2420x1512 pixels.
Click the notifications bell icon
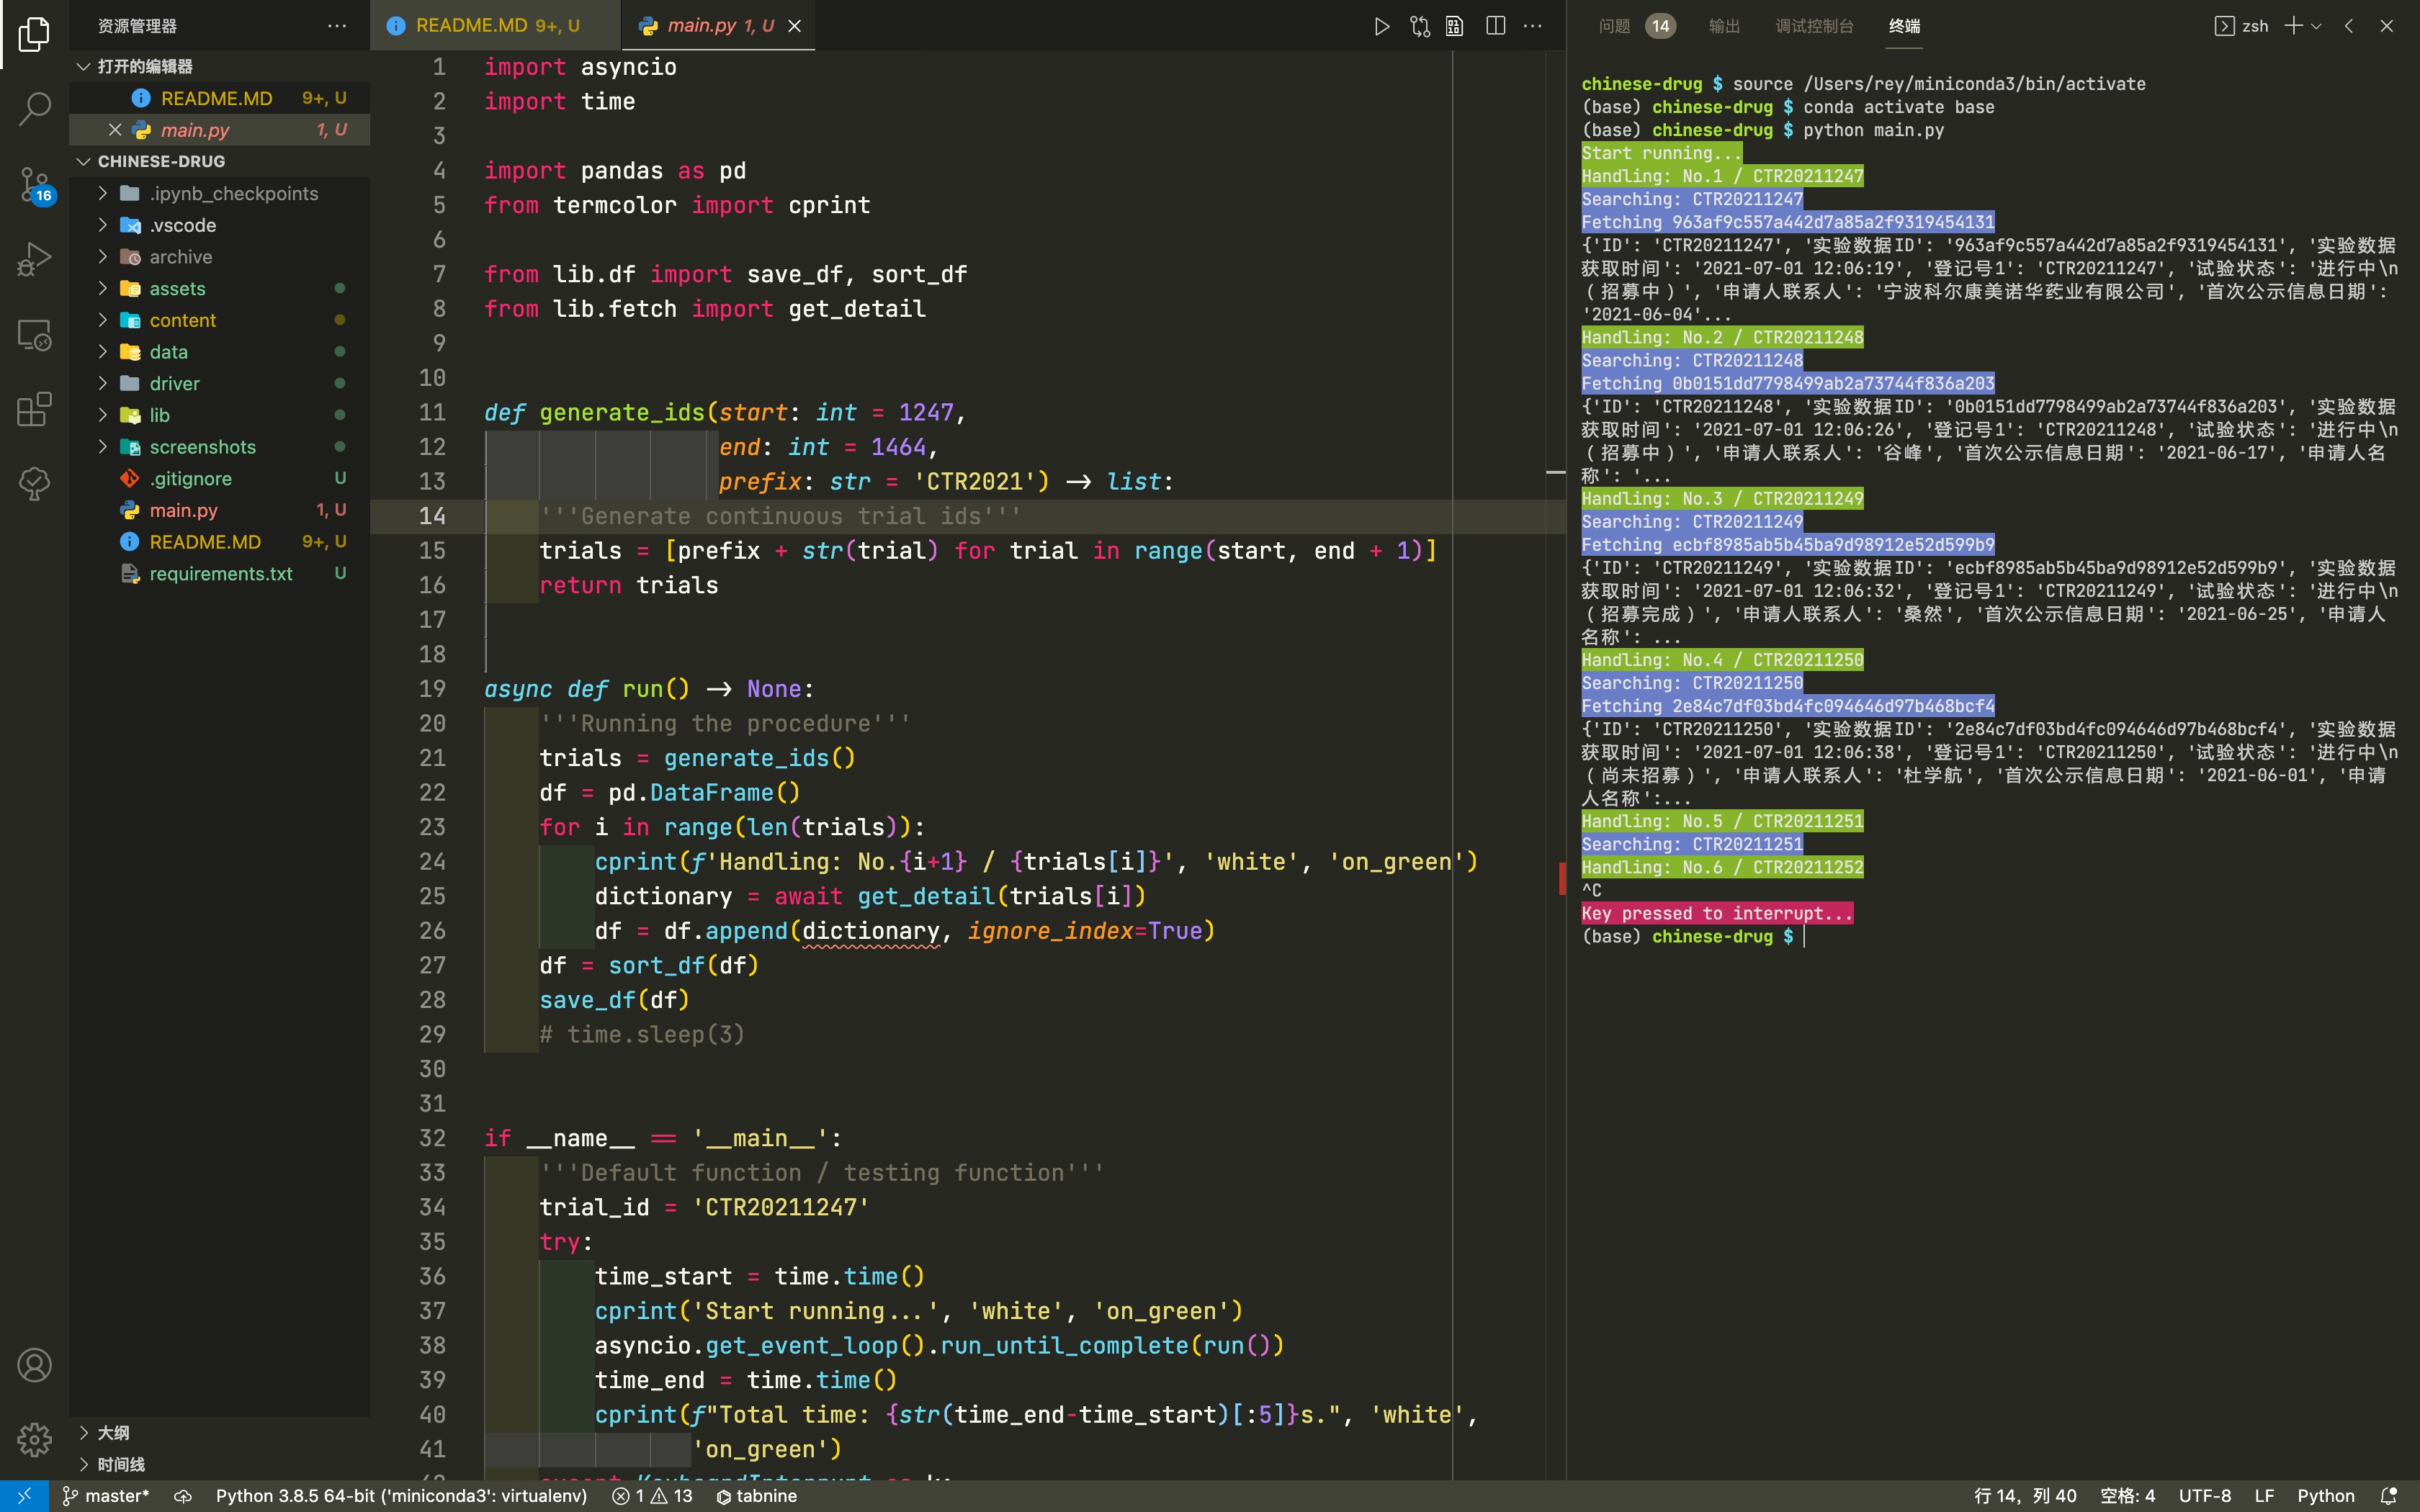2389,1496
